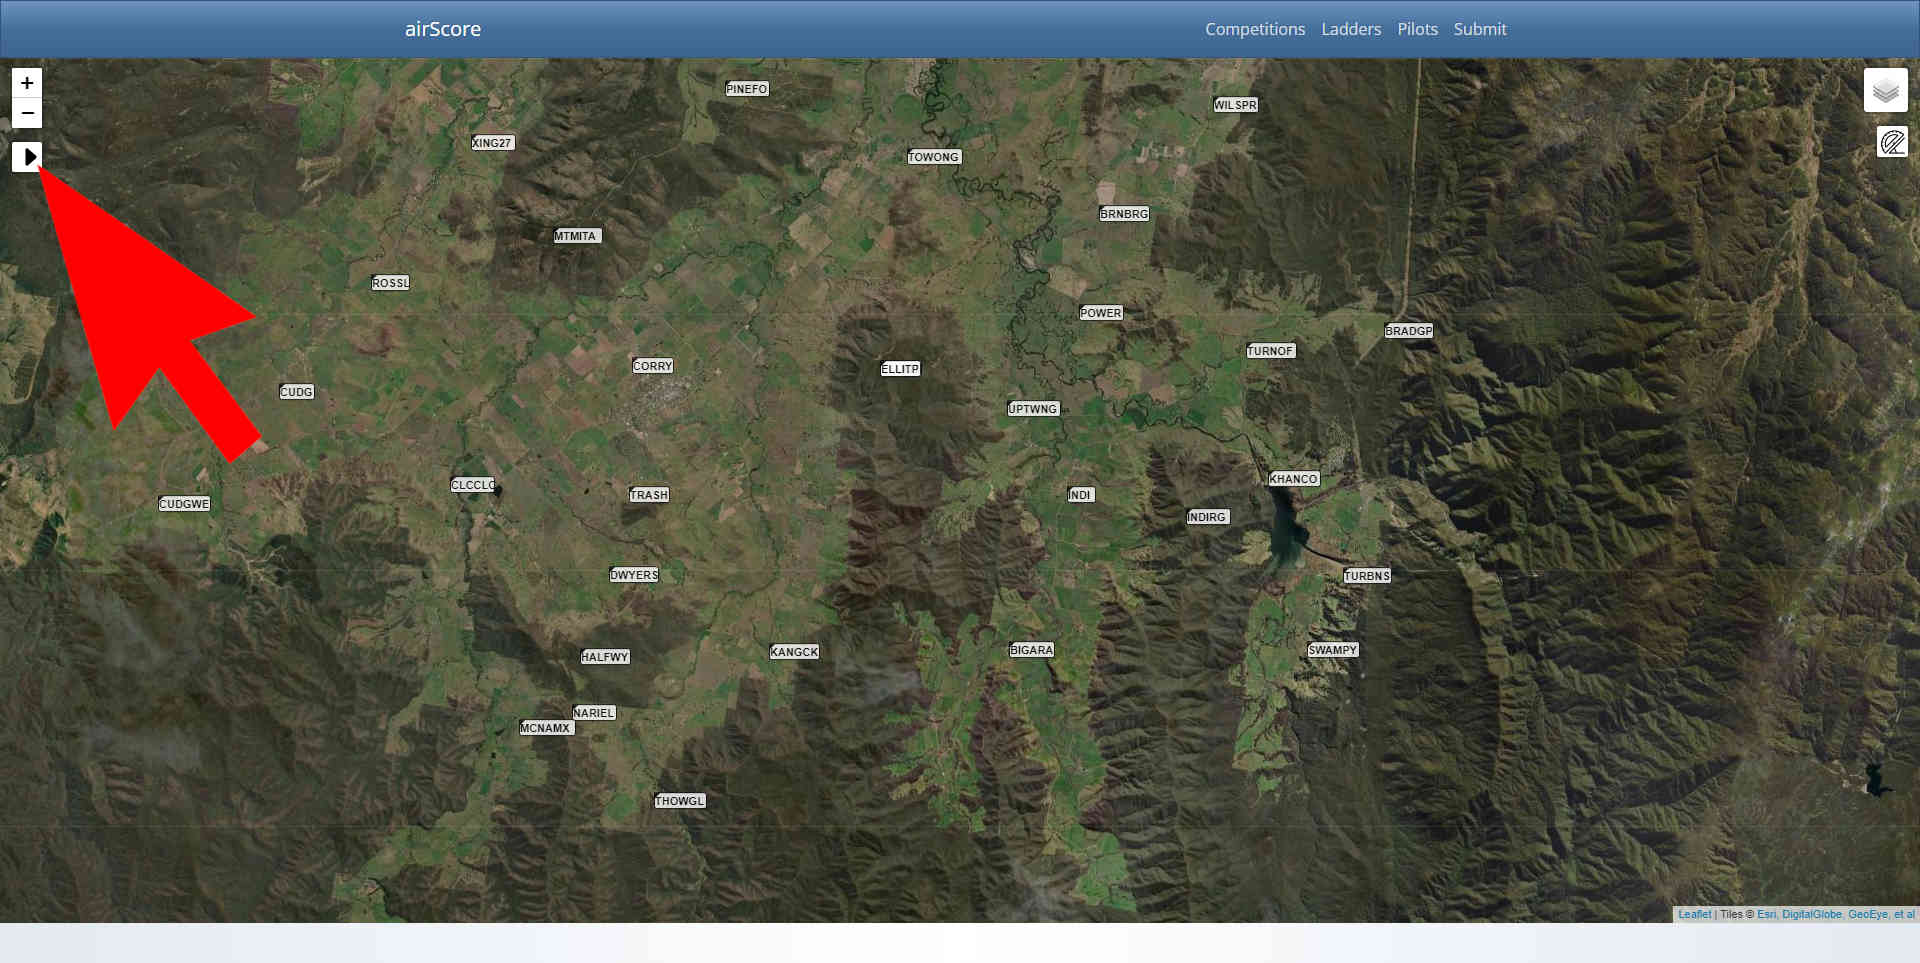Select the measurement tool on the map

pyautogui.click(x=1890, y=141)
